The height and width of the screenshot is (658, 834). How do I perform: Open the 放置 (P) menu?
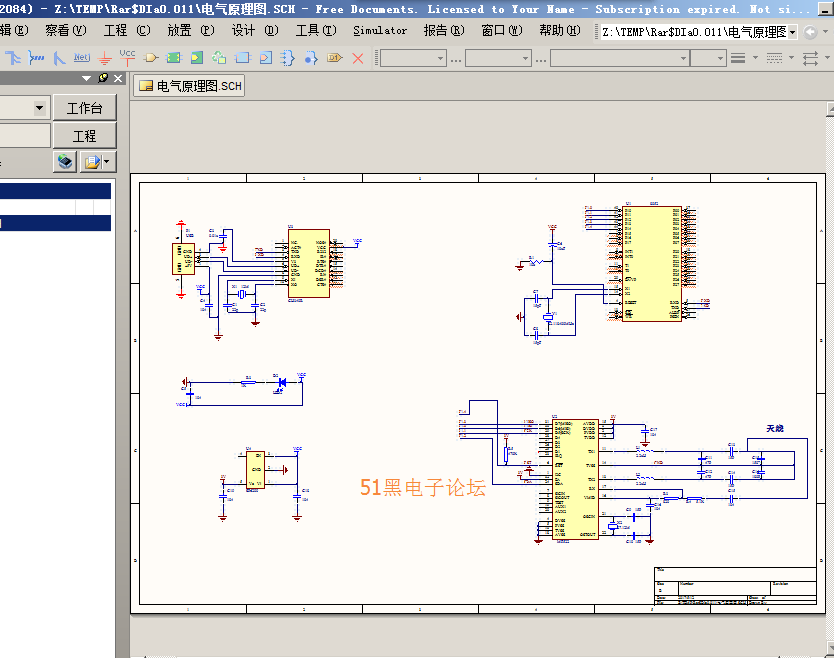click(190, 31)
